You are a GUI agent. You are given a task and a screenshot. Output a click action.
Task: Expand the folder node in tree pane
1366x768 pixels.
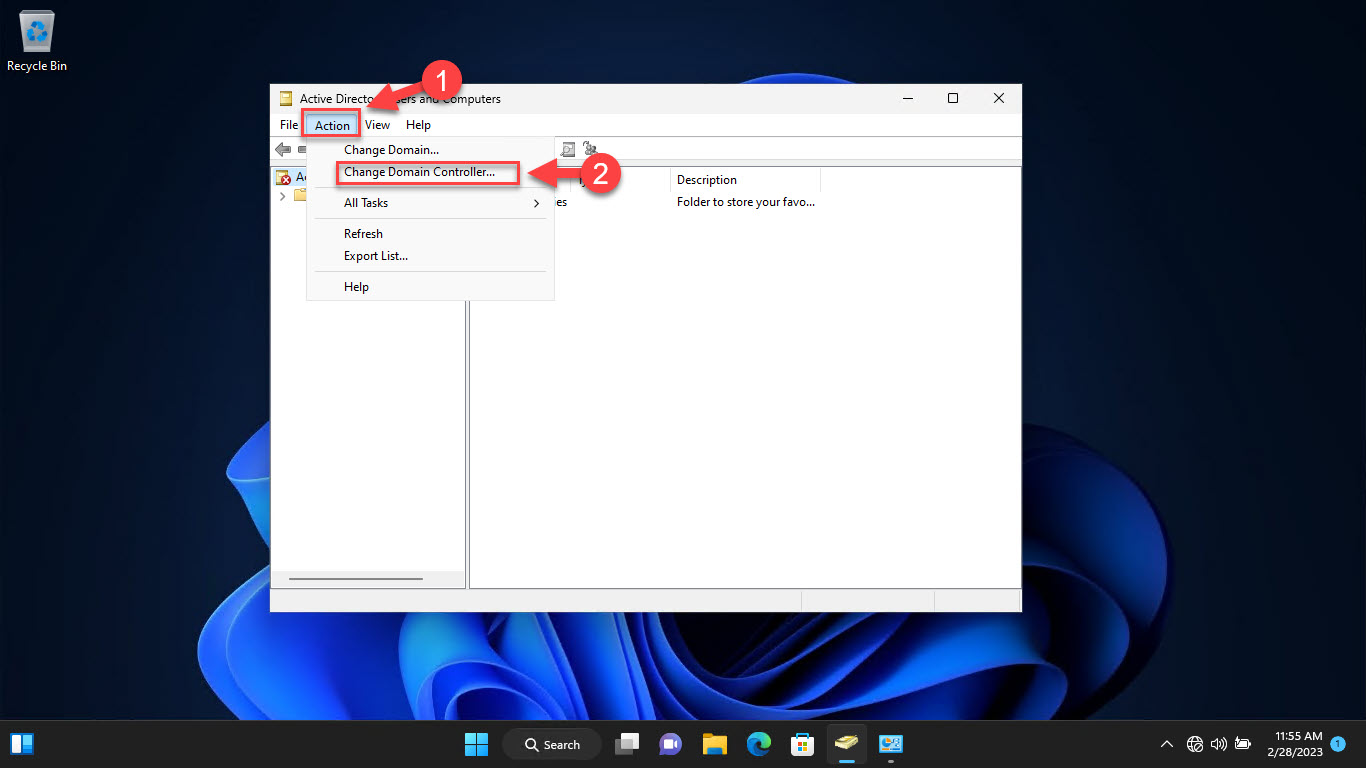282,196
